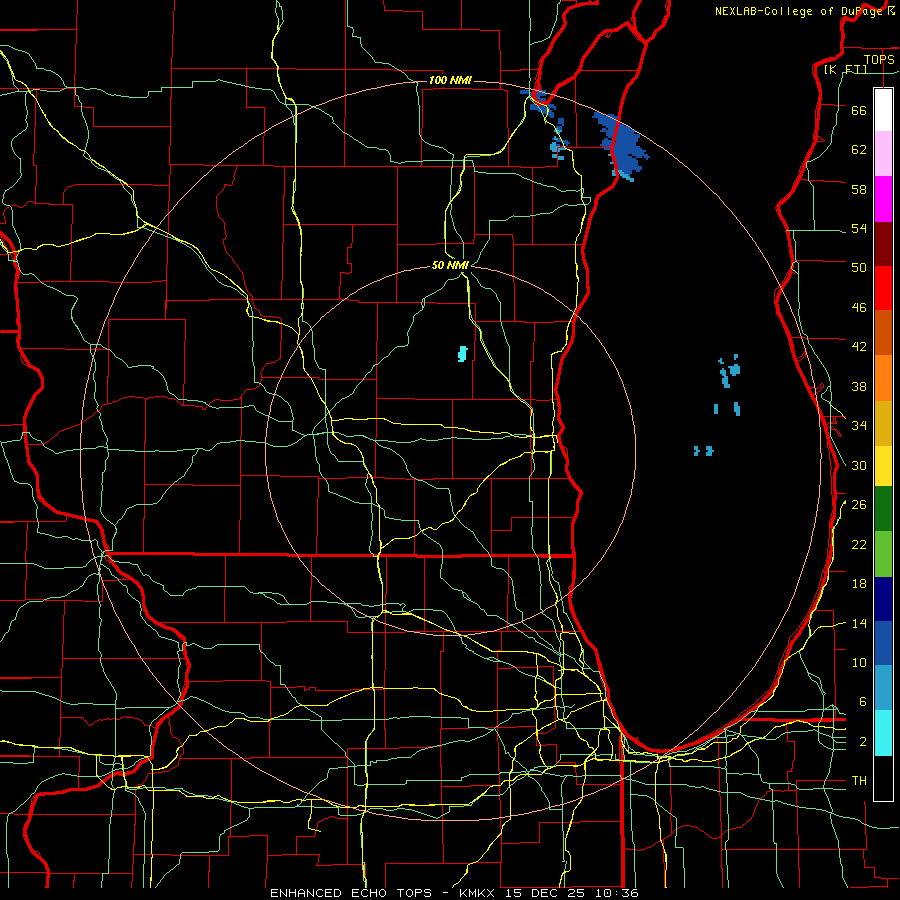Click the medium blue legend swatch near 10

(x=883, y=643)
